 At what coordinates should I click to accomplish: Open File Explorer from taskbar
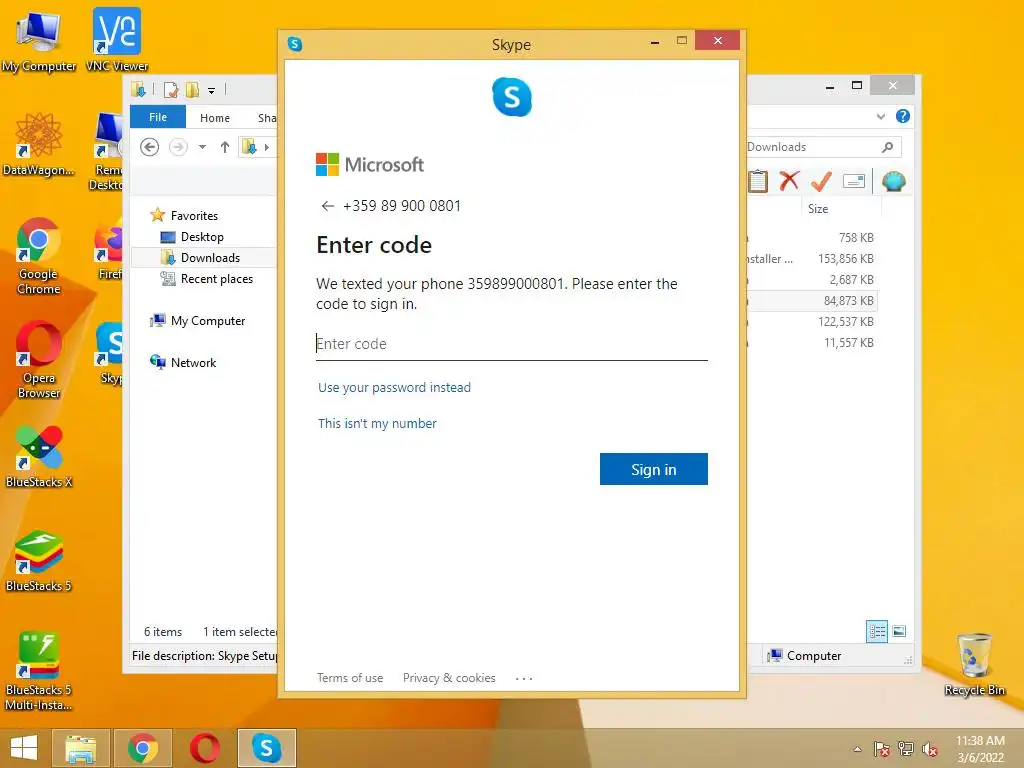click(80, 748)
